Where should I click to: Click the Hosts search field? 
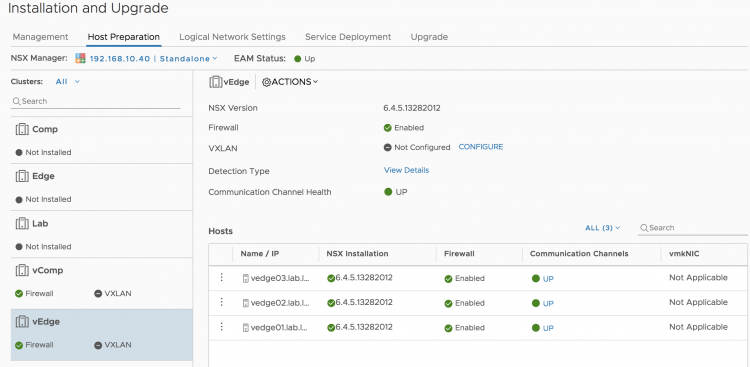pyautogui.click(x=693, y=228)
